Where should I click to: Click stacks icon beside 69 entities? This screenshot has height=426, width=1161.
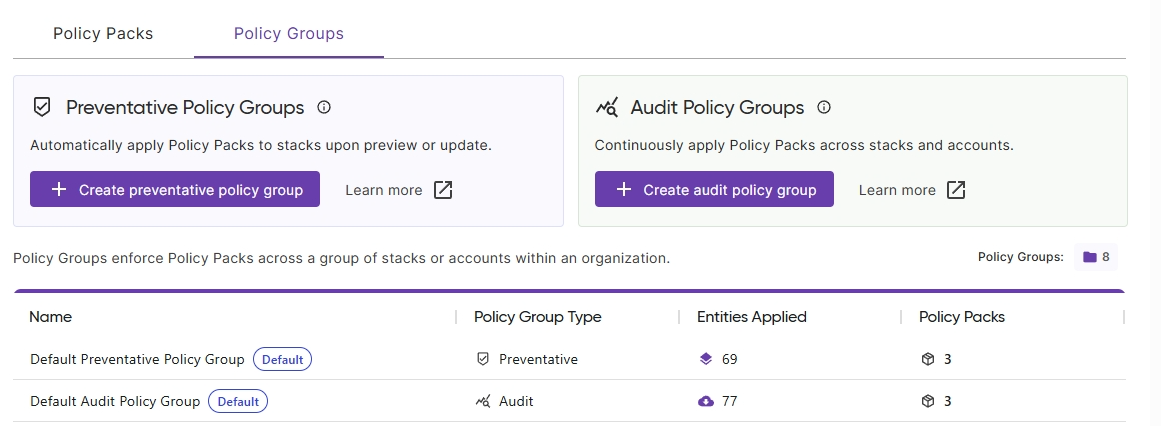tap(706, 359)
